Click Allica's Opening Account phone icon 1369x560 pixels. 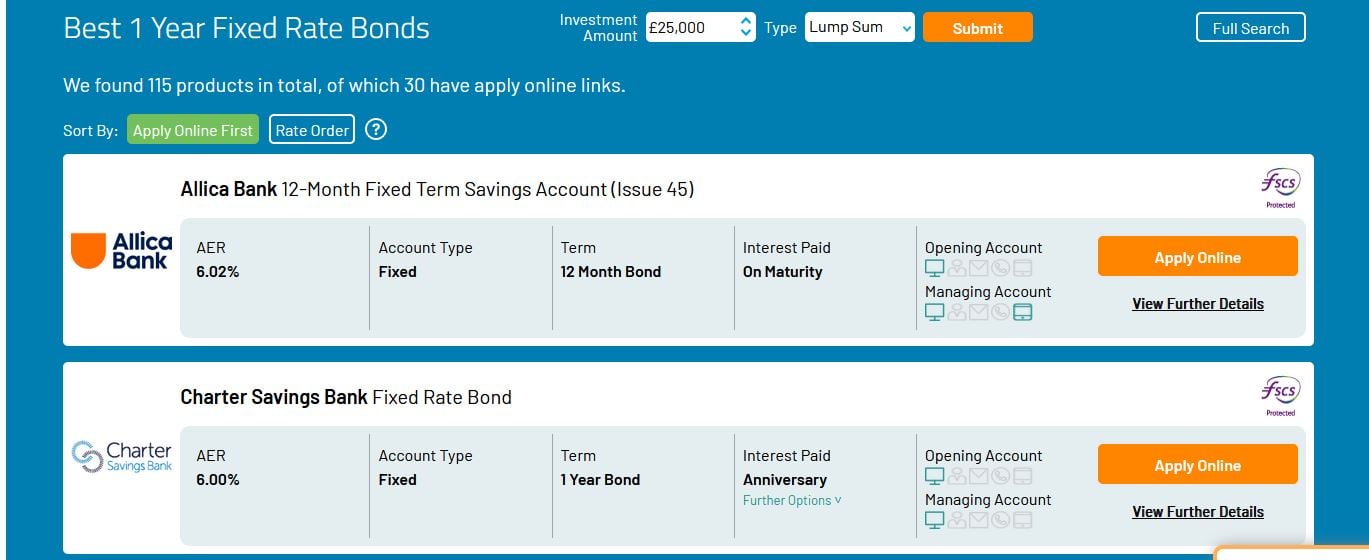1000,268
